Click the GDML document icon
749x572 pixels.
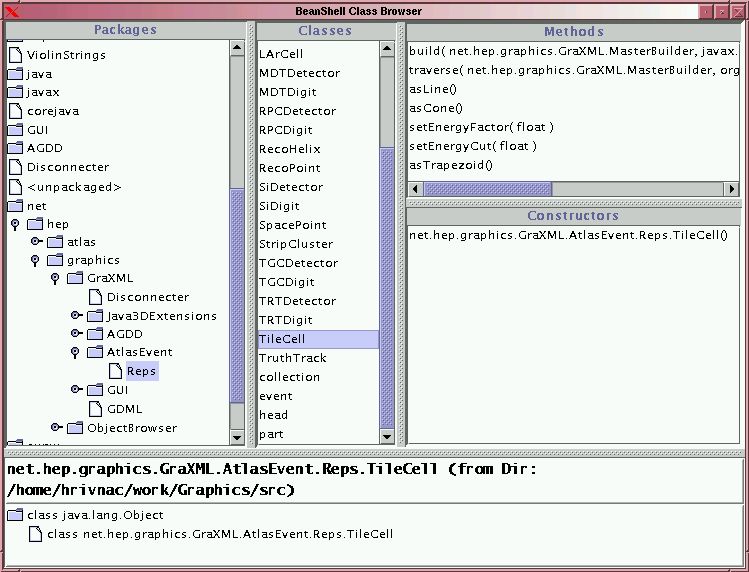coord(95,409)
